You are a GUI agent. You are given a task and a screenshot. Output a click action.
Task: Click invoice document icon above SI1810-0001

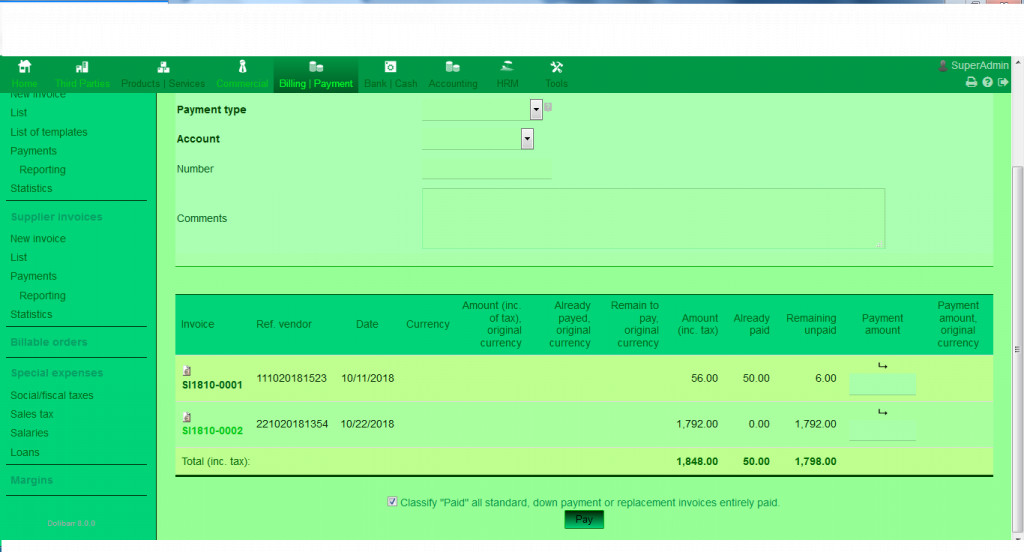tap(187, 371)
